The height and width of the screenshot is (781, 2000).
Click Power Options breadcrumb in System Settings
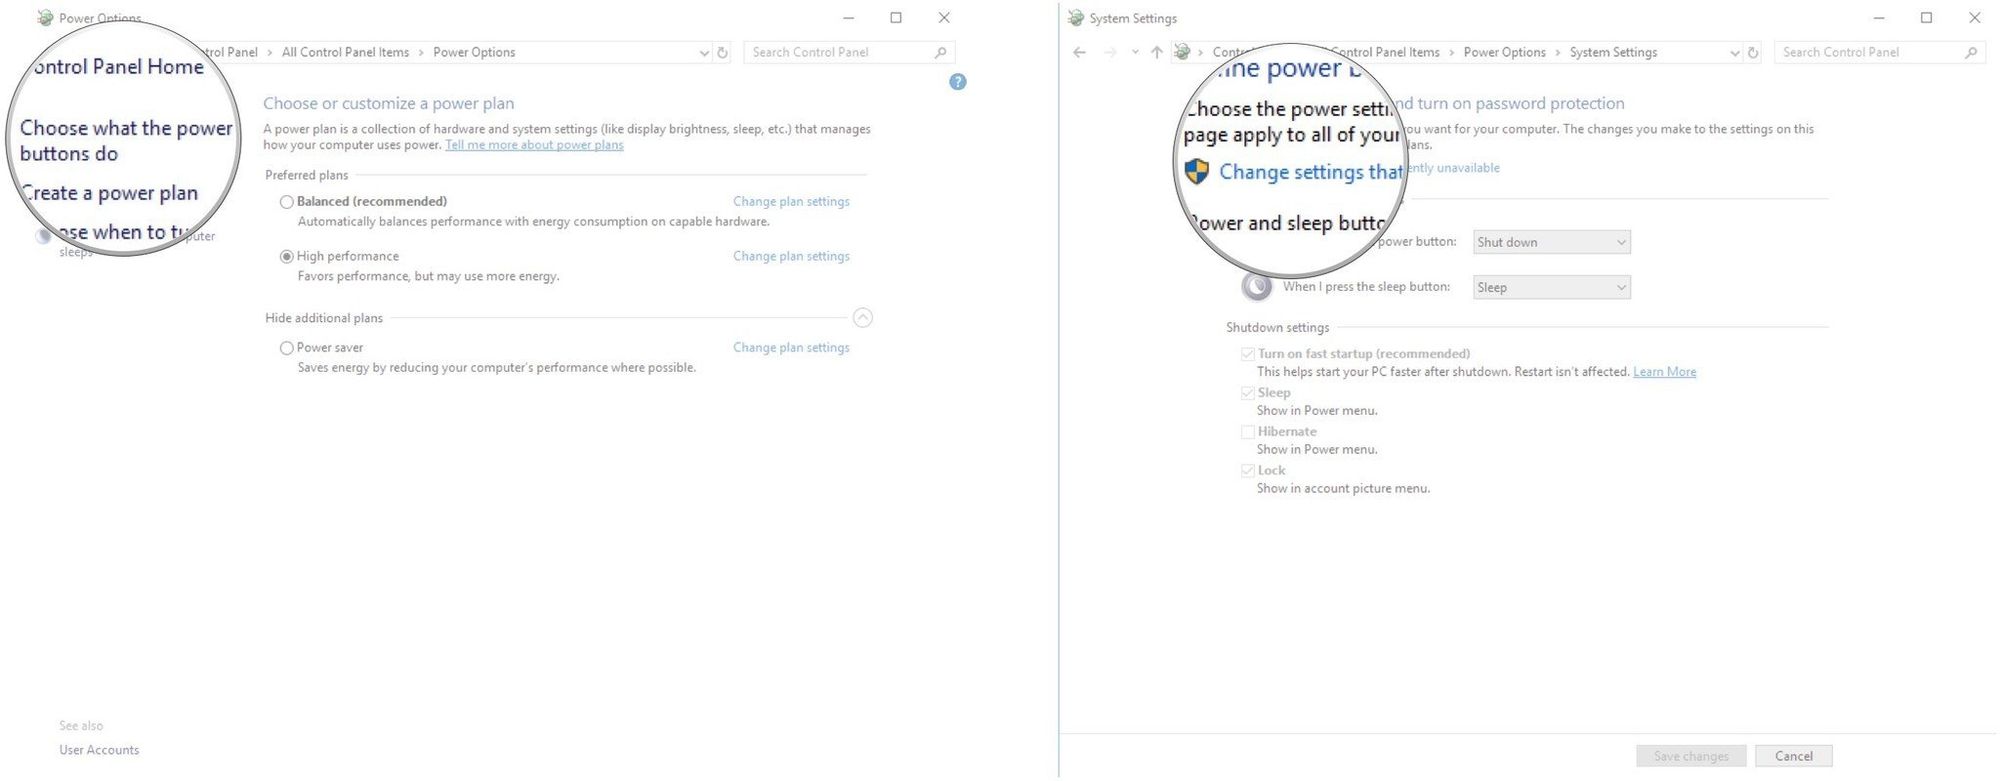pyautogui.click(x=1504, y=53)
